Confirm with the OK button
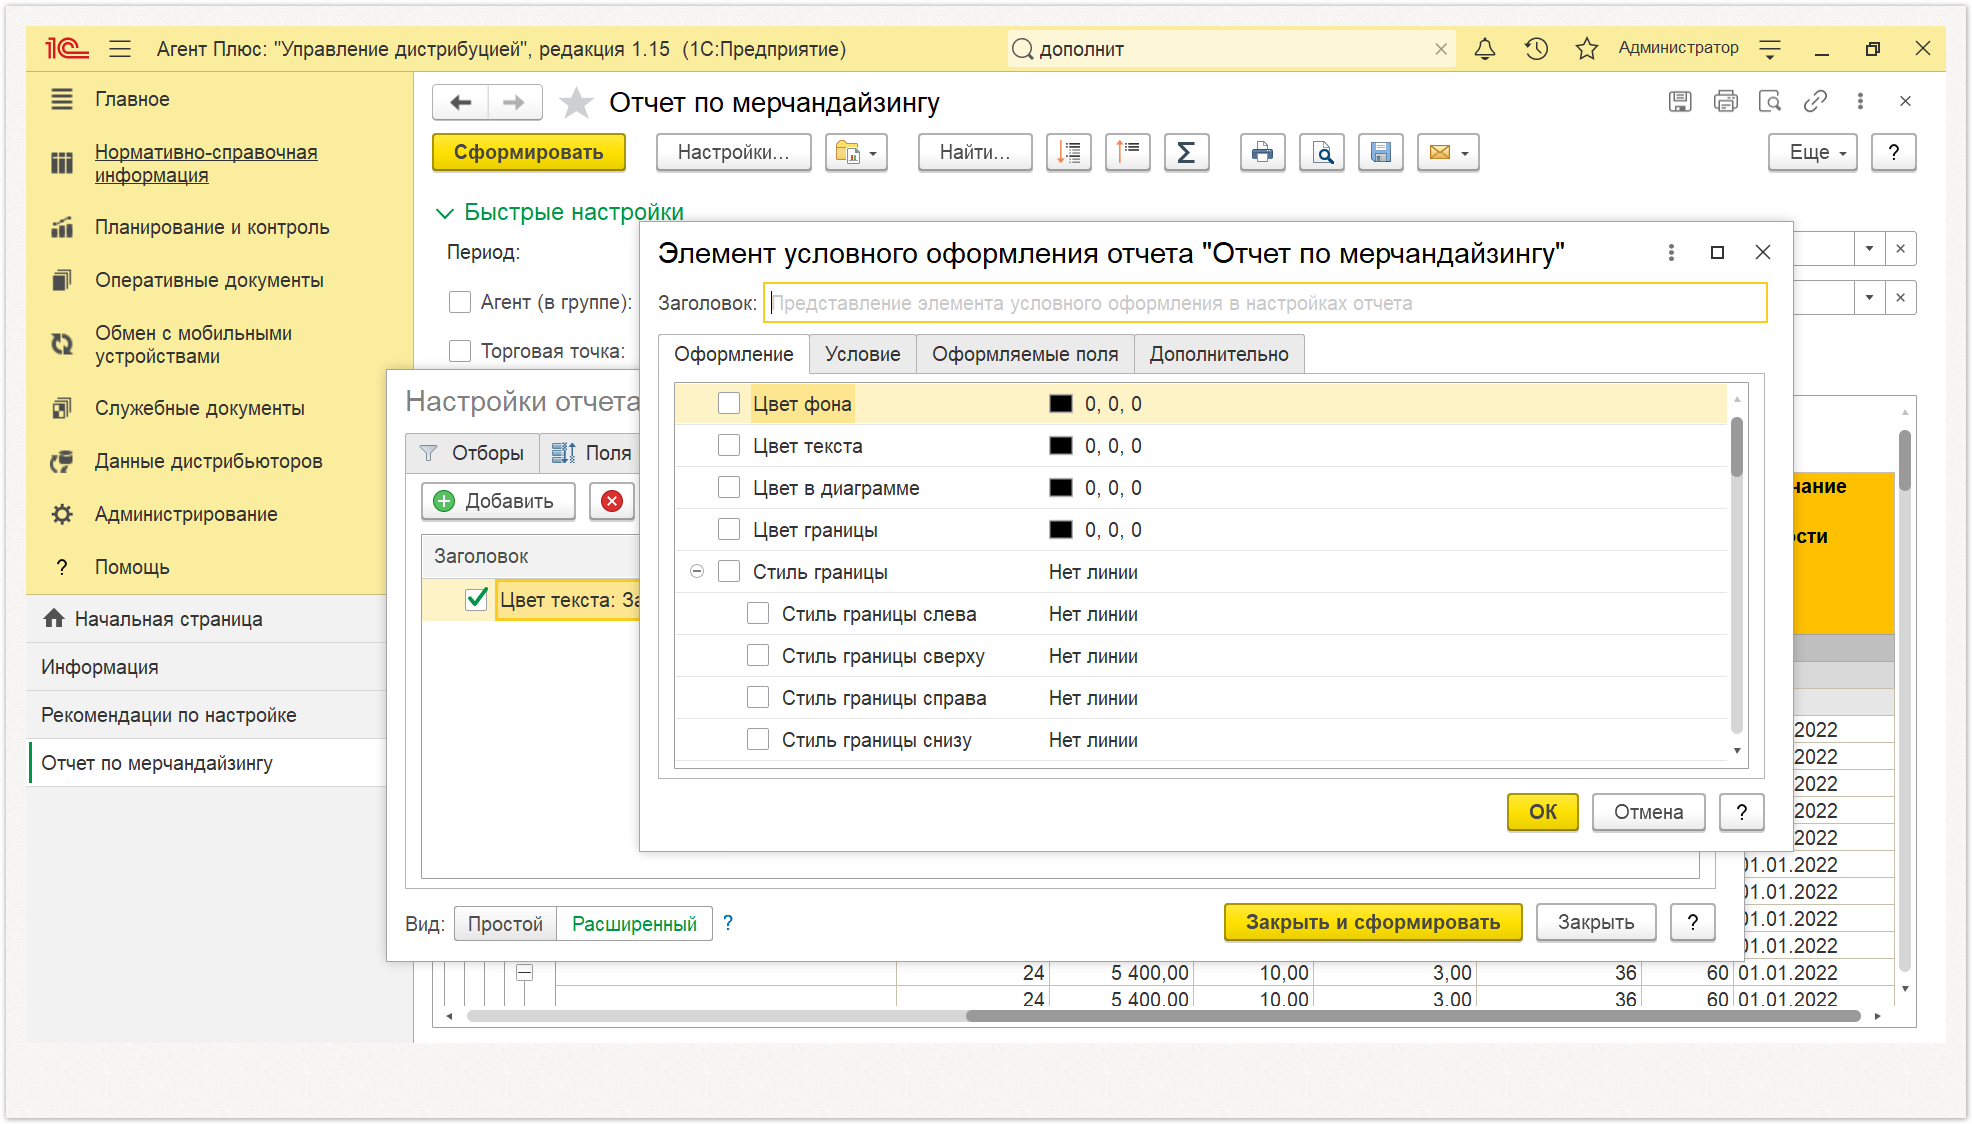 (1543, 812)
